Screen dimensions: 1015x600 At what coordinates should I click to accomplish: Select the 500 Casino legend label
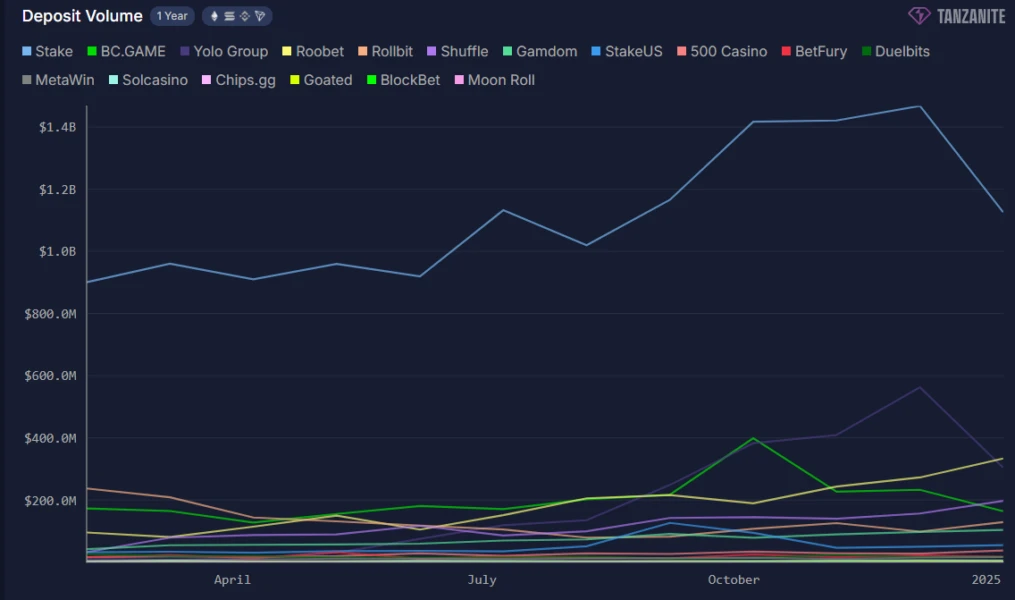(x=729, y=51)
